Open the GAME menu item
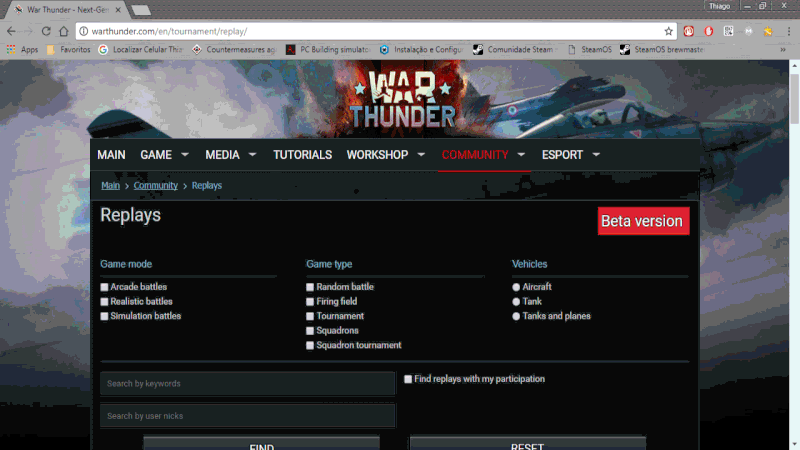800x450 pixels. pyautogui.click(x=156, y=155)
